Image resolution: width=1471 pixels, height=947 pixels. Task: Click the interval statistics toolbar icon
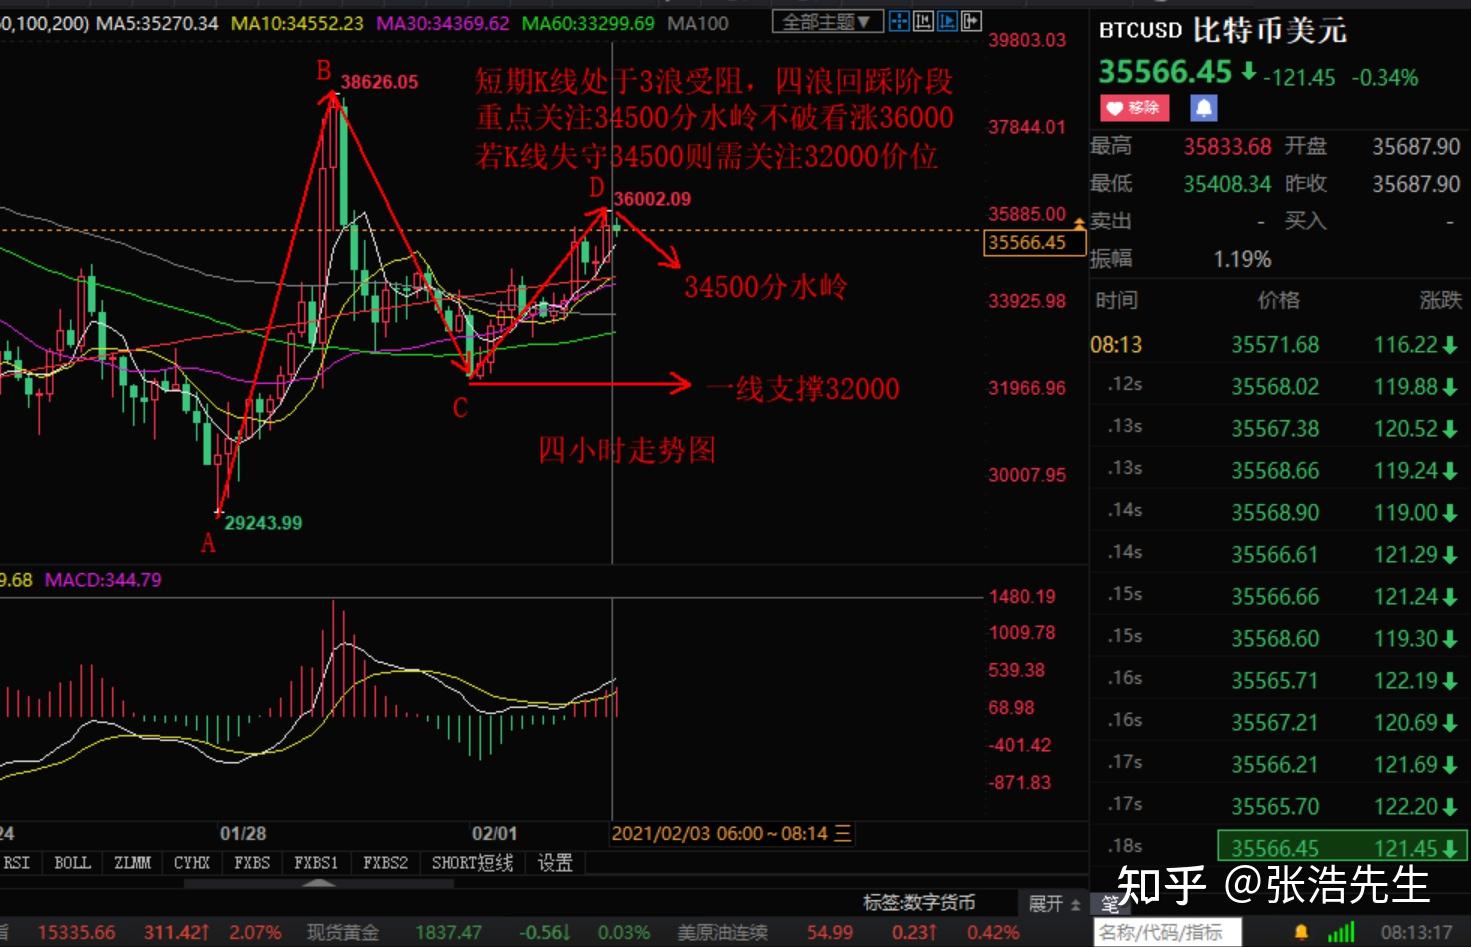[x=923, y=21]
